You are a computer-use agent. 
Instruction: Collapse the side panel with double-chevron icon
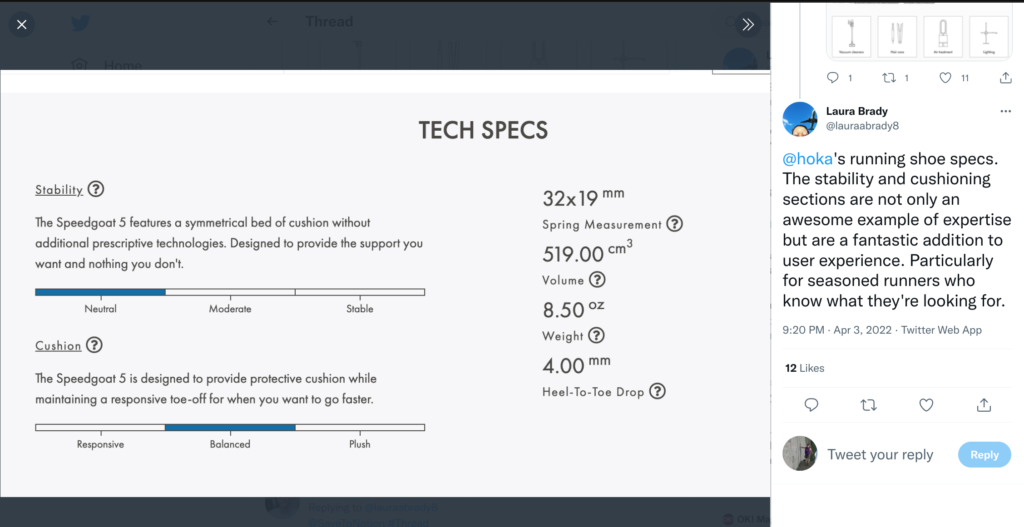click(x=748, y=25)
